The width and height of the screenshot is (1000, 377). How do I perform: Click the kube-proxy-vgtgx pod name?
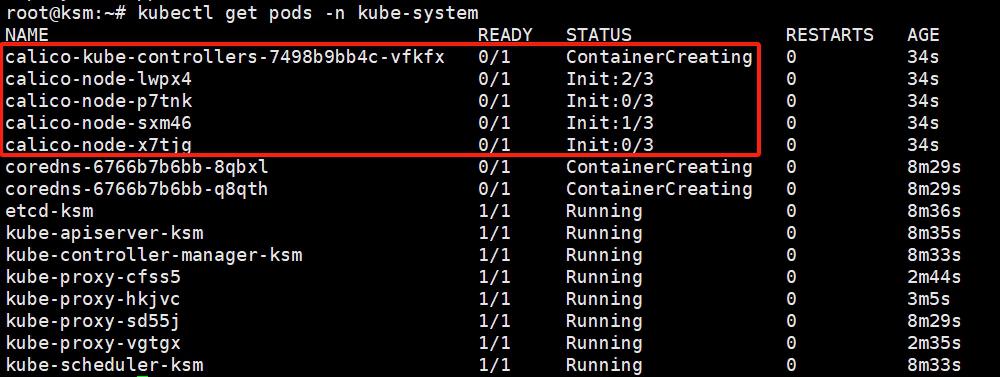93,343
